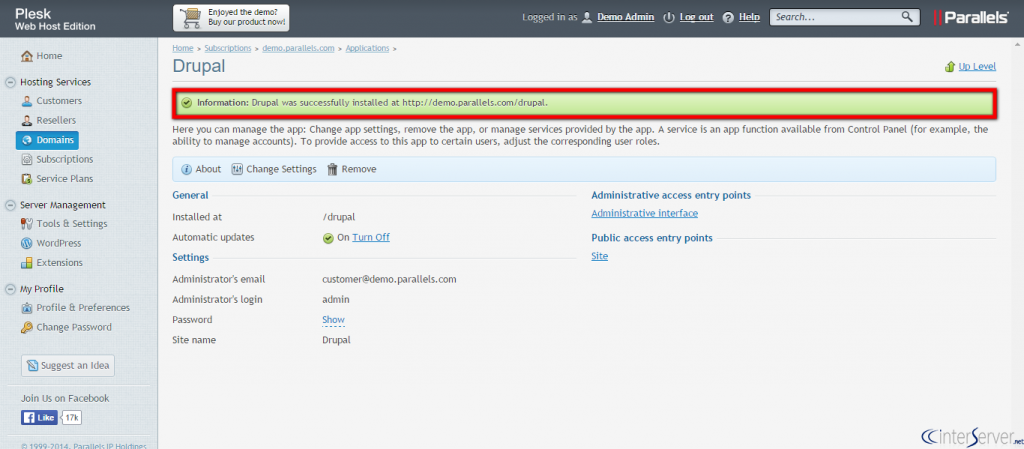
Task: Click the /drupal install path text
Action: coord(338,217)
